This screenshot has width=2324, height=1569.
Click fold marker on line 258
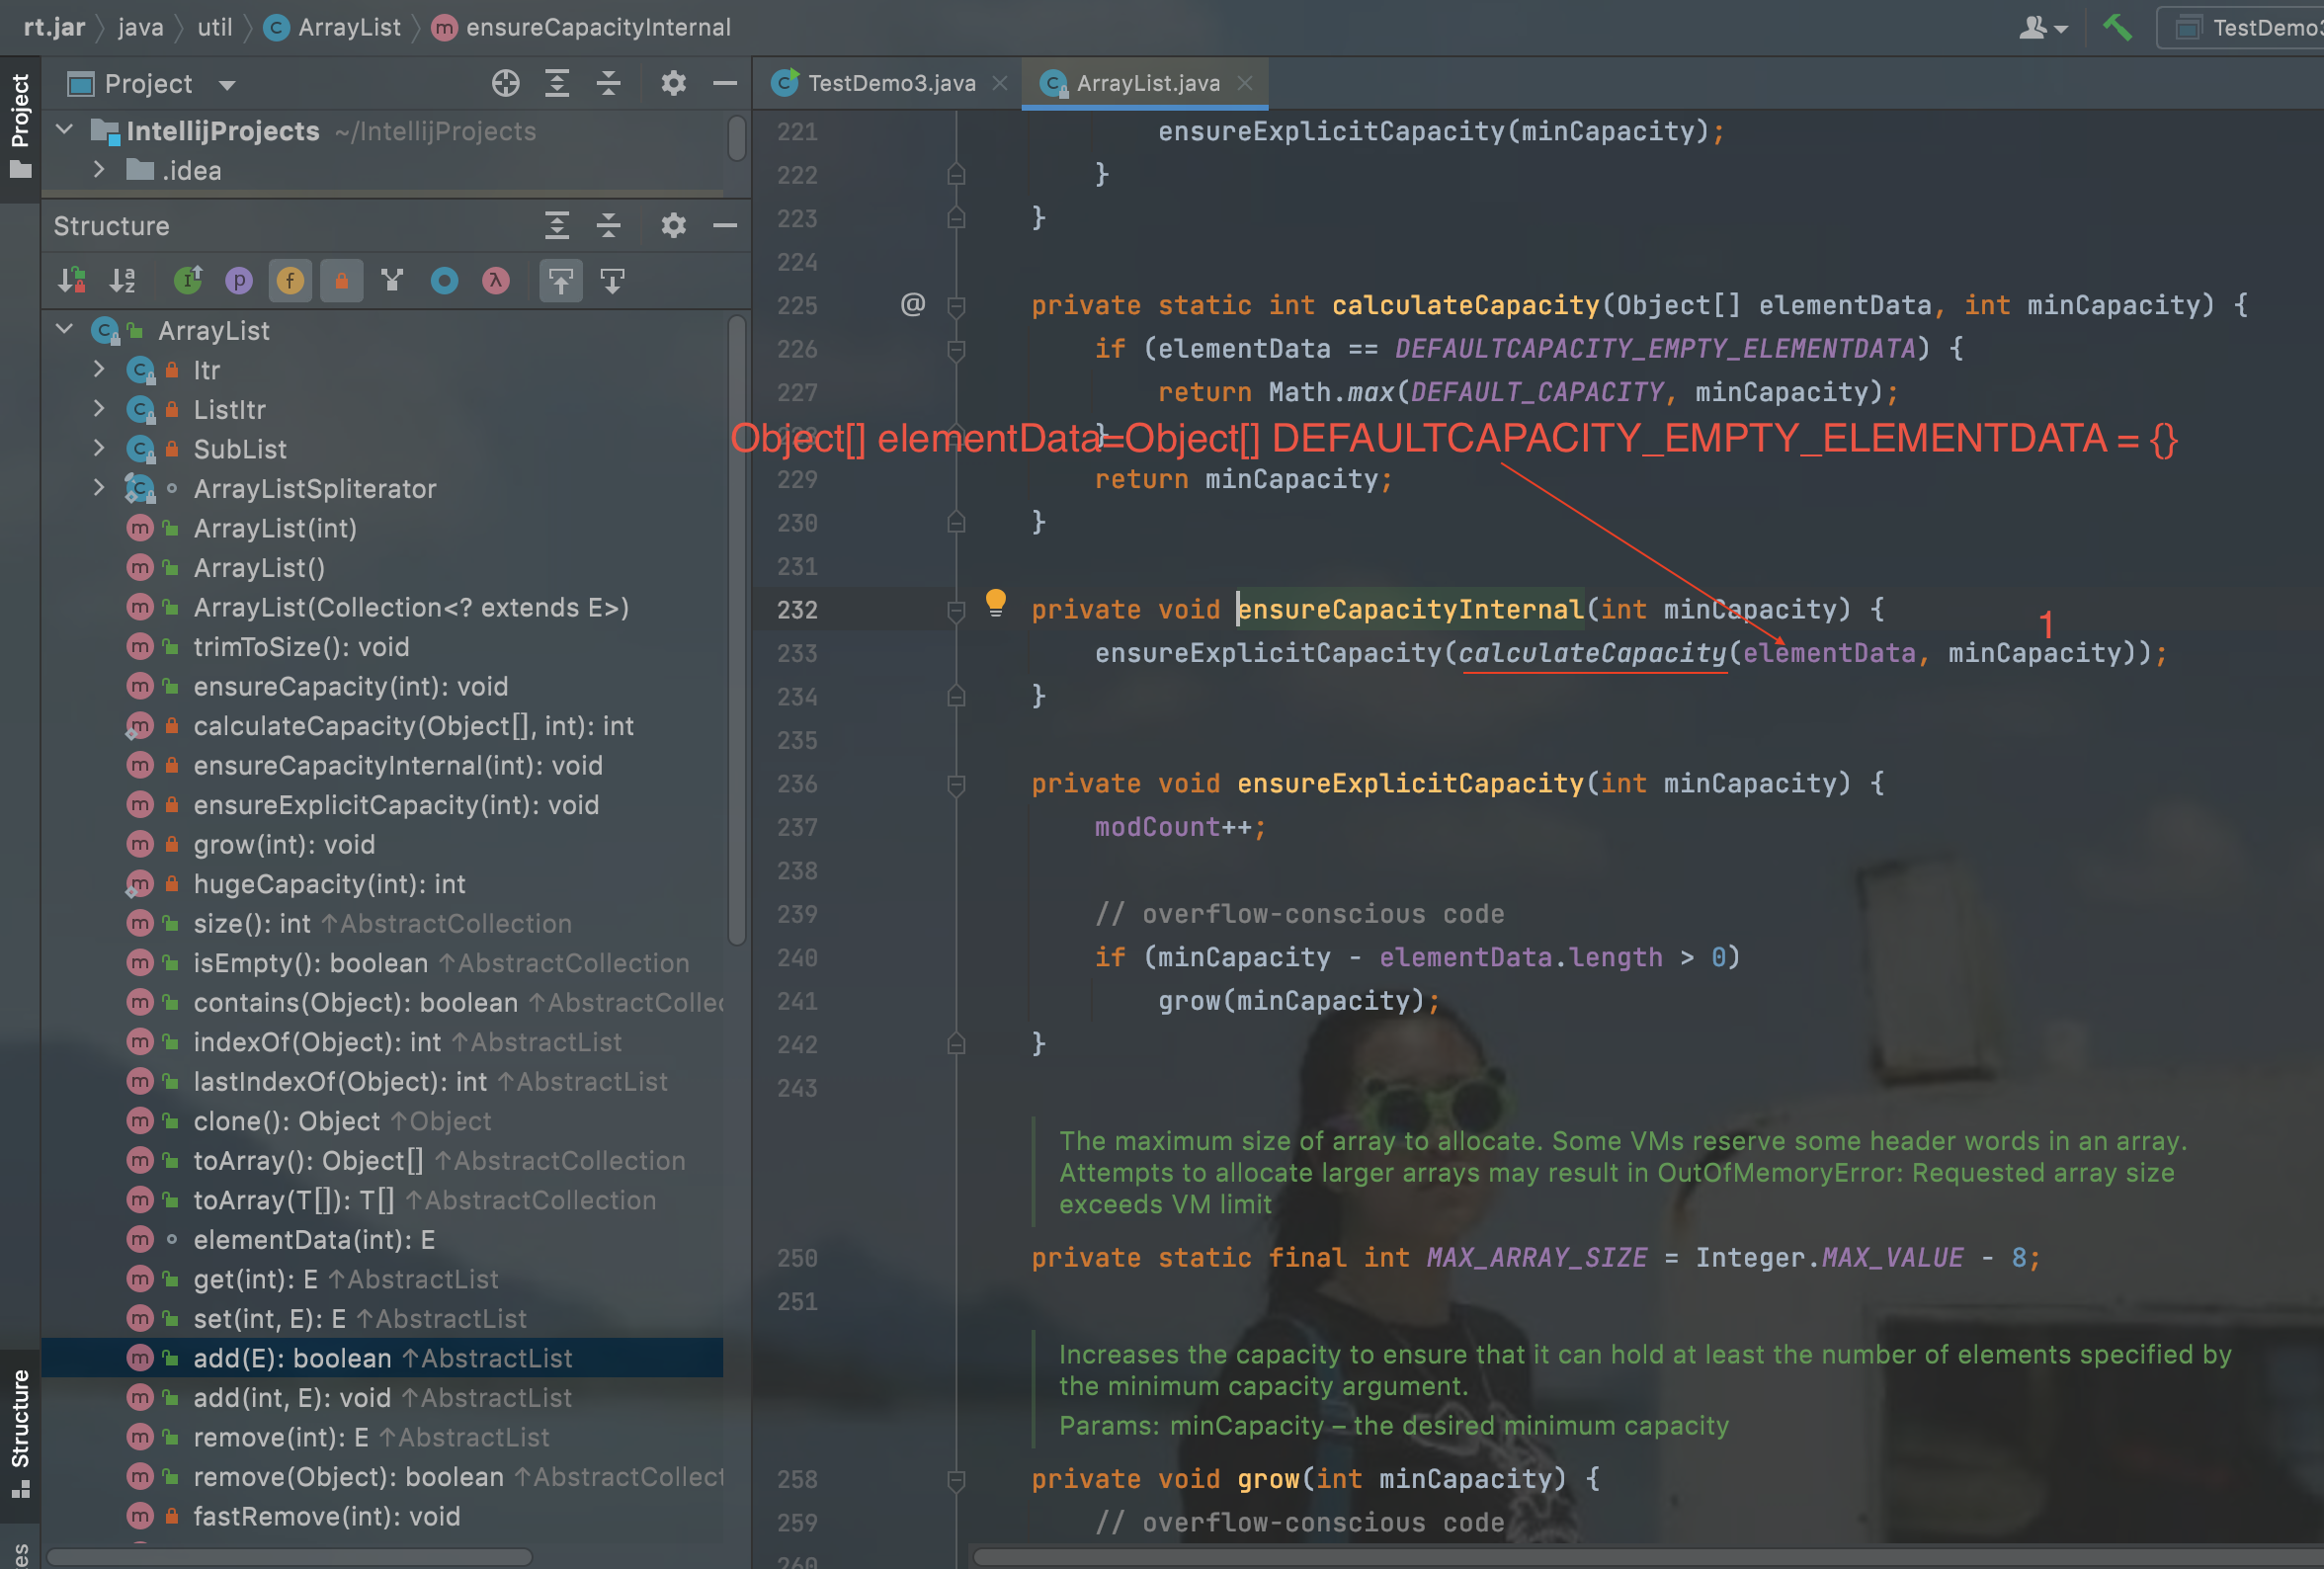[x=956, y=1479]
